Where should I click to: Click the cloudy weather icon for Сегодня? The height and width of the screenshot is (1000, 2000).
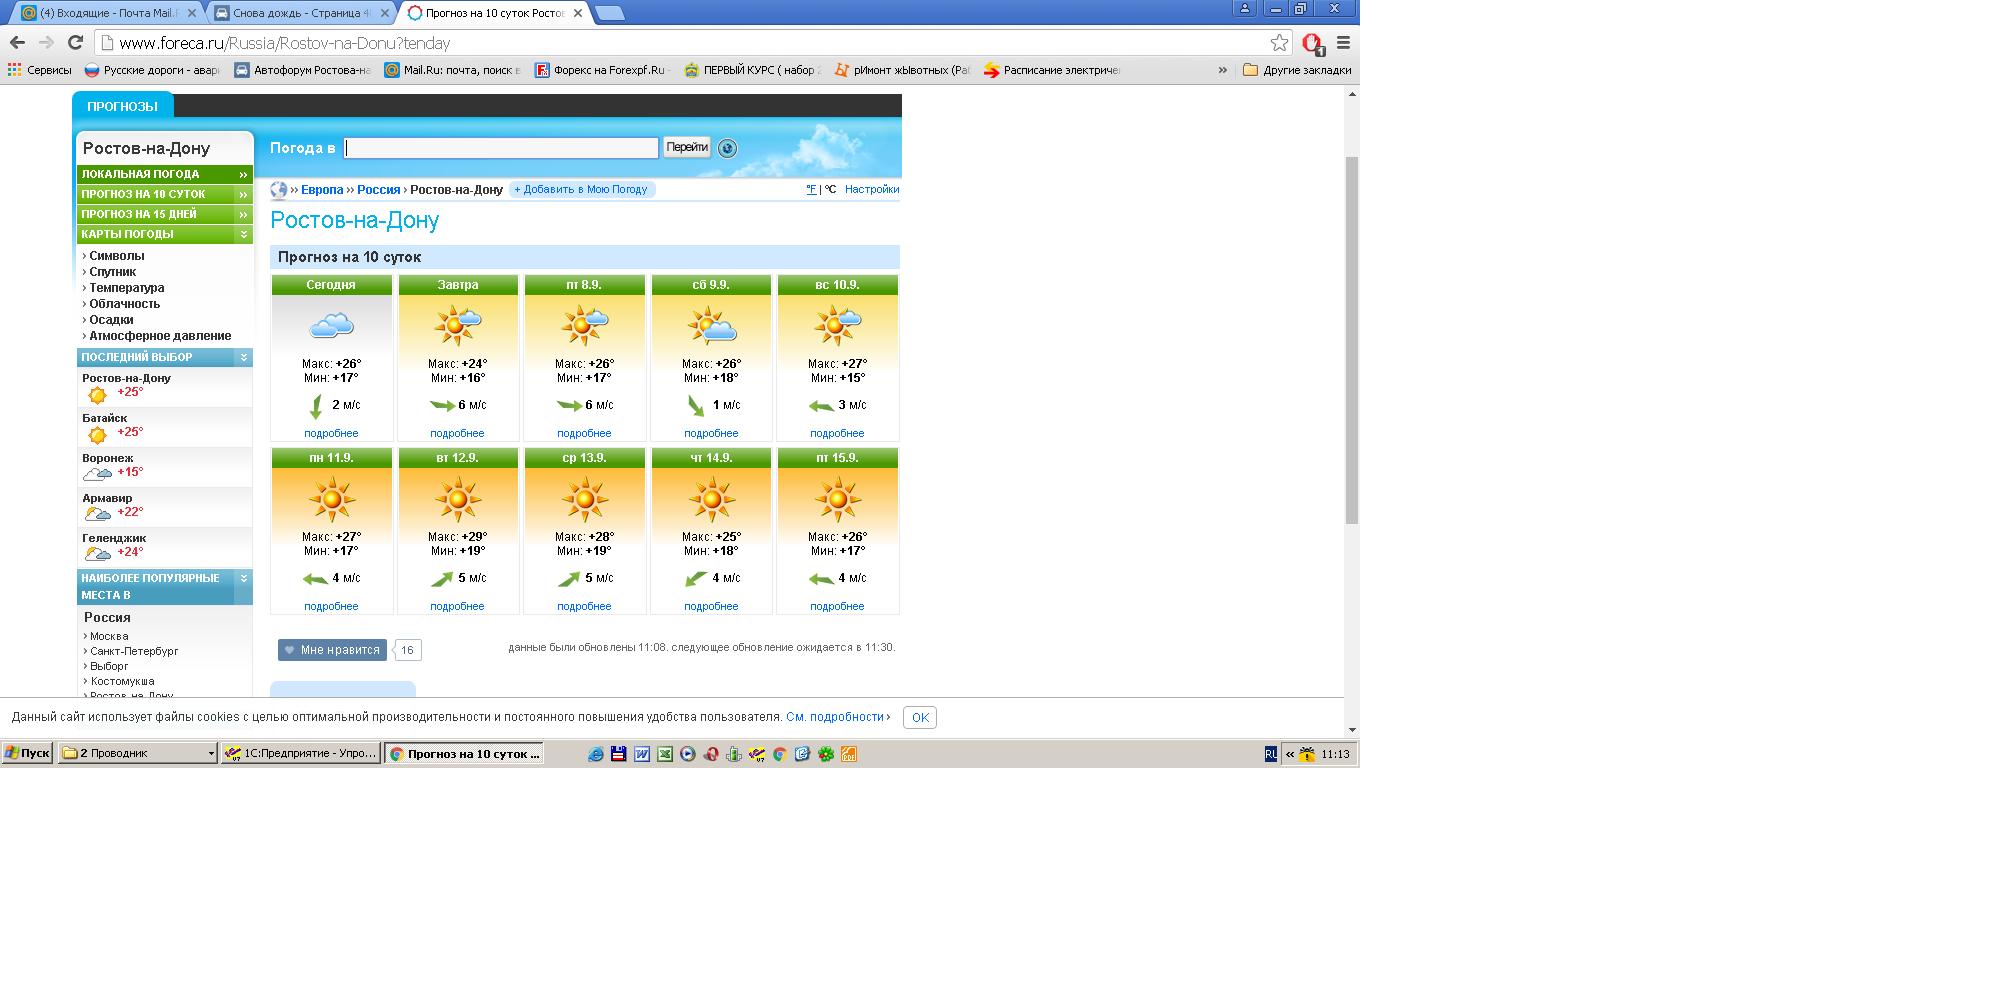(331, 325)
